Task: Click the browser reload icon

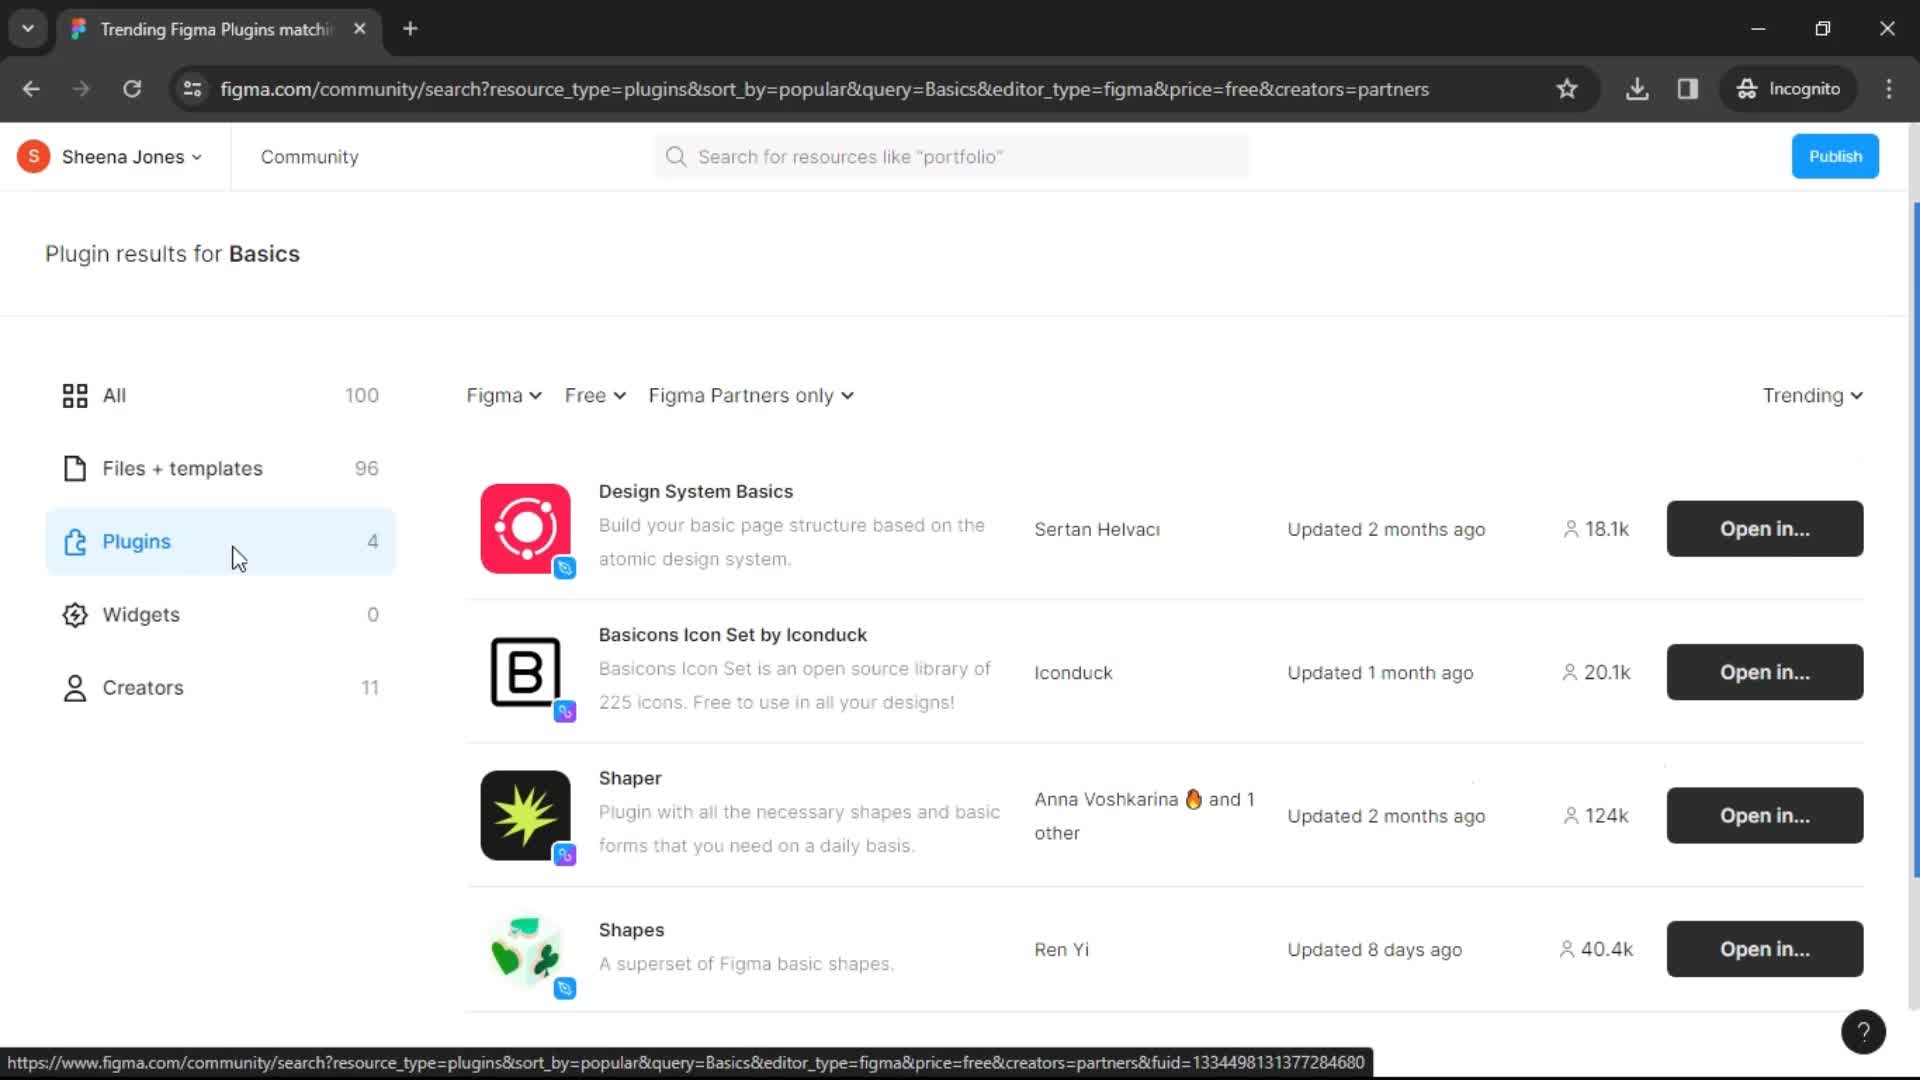Action: (132, 89)
